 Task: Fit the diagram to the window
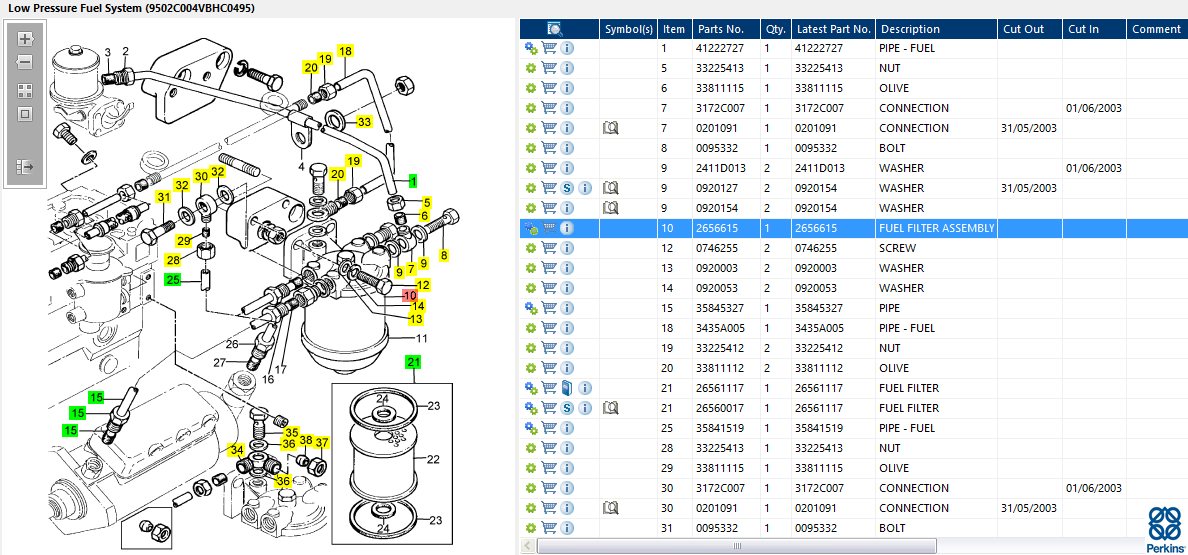click(x=25, y=114)
